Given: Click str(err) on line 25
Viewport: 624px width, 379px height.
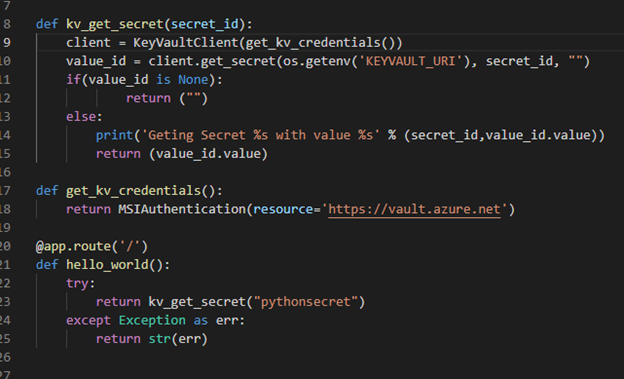Looking at the screenshot, I should (x=178, y=339).
